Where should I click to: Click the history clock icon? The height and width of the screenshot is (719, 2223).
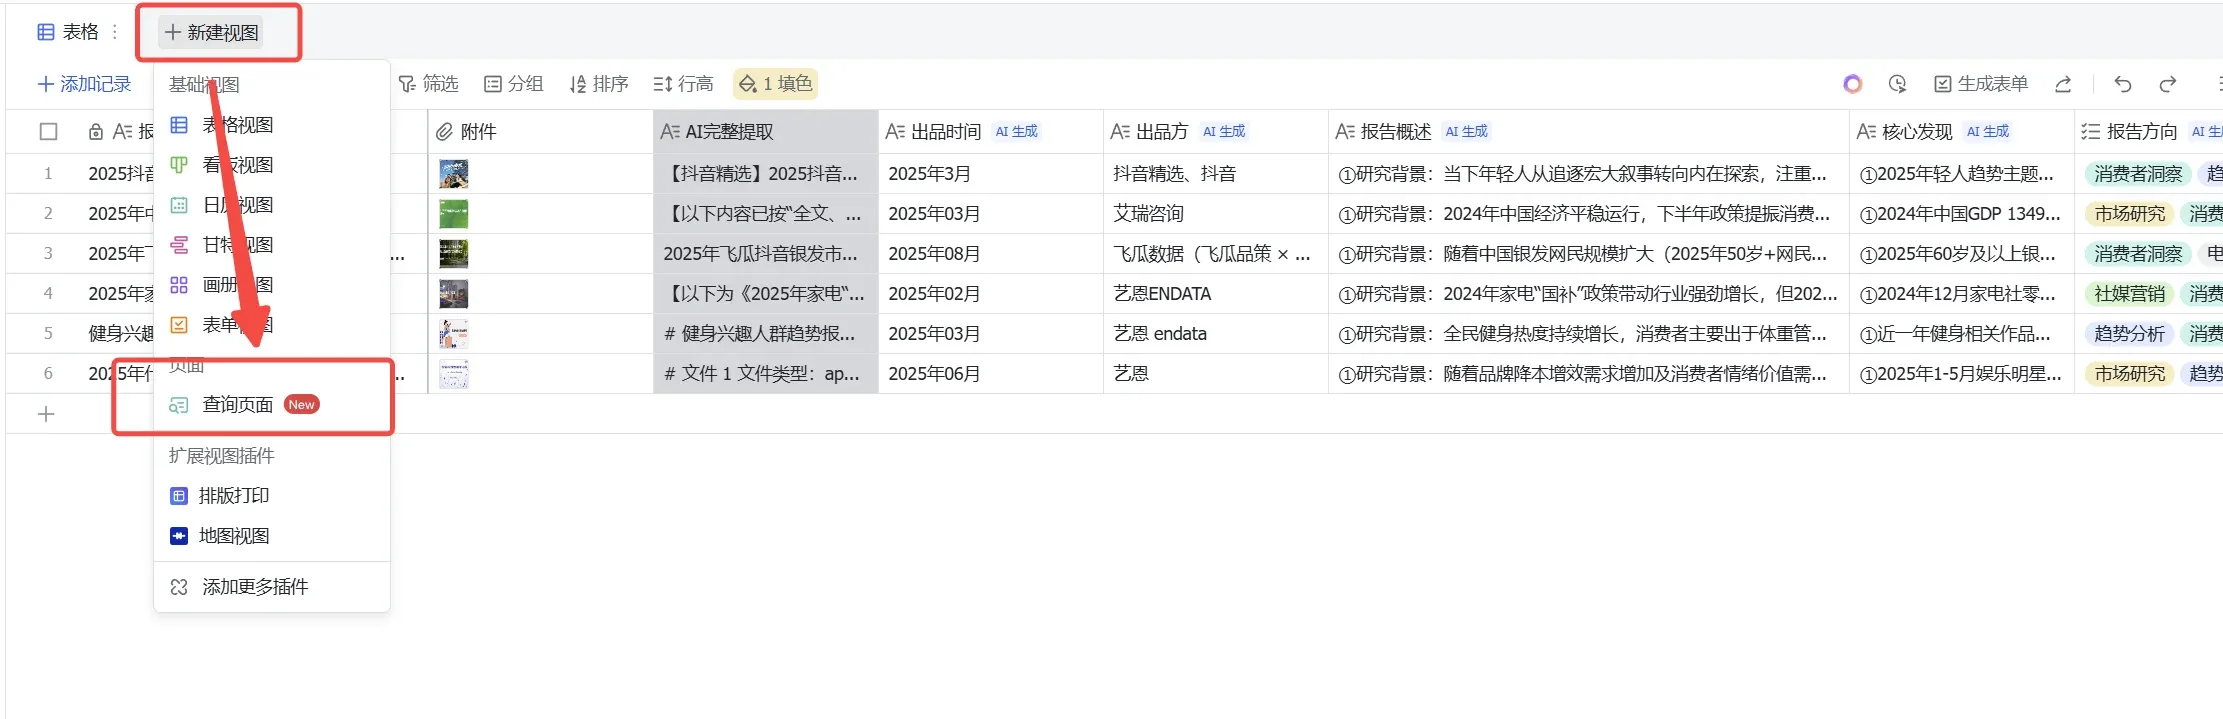click(x=1897, y=84)
